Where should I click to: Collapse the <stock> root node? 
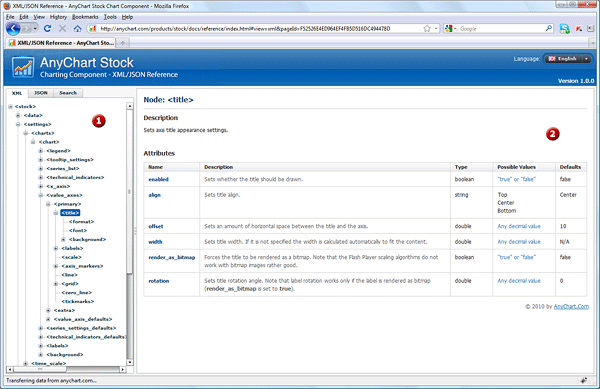point(11,106)
